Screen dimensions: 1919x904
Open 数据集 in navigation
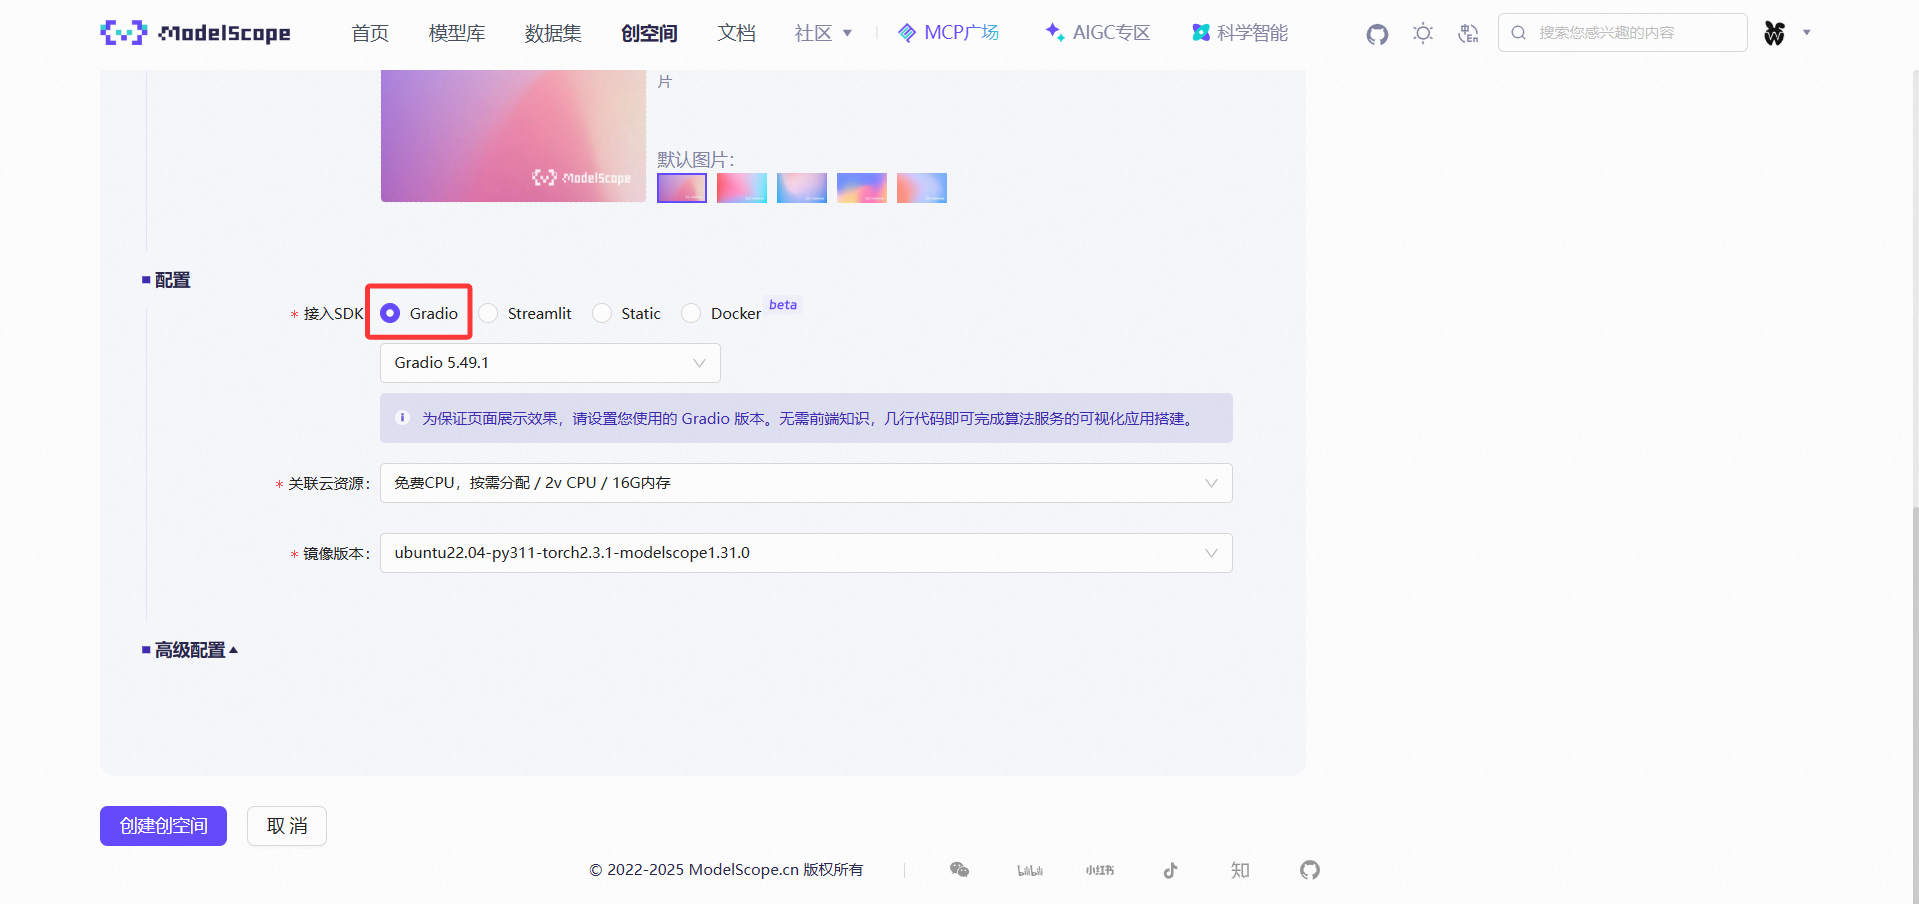pos(553,33)
